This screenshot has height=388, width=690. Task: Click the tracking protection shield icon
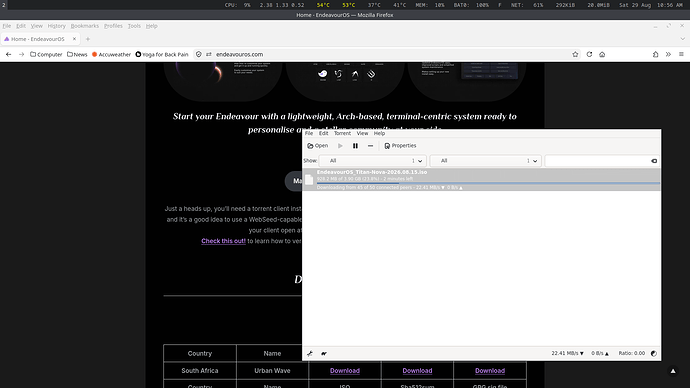[x=198, y=55]
